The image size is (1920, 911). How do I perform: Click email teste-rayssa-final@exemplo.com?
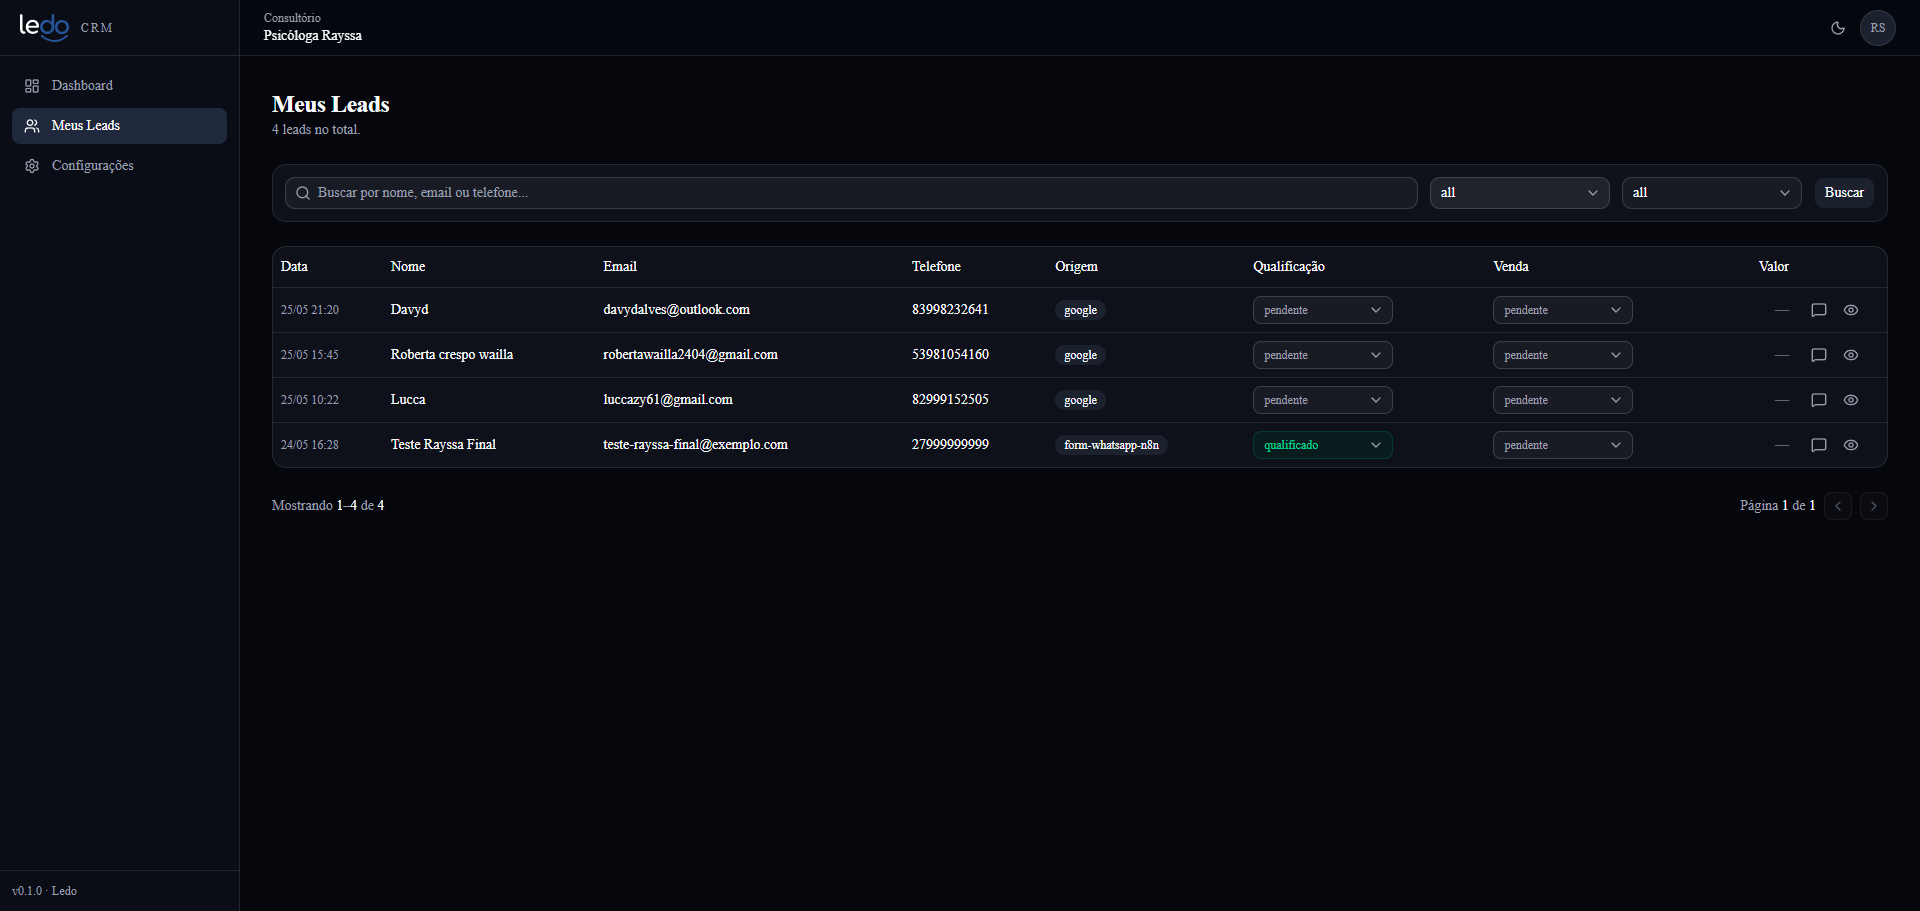695,445
